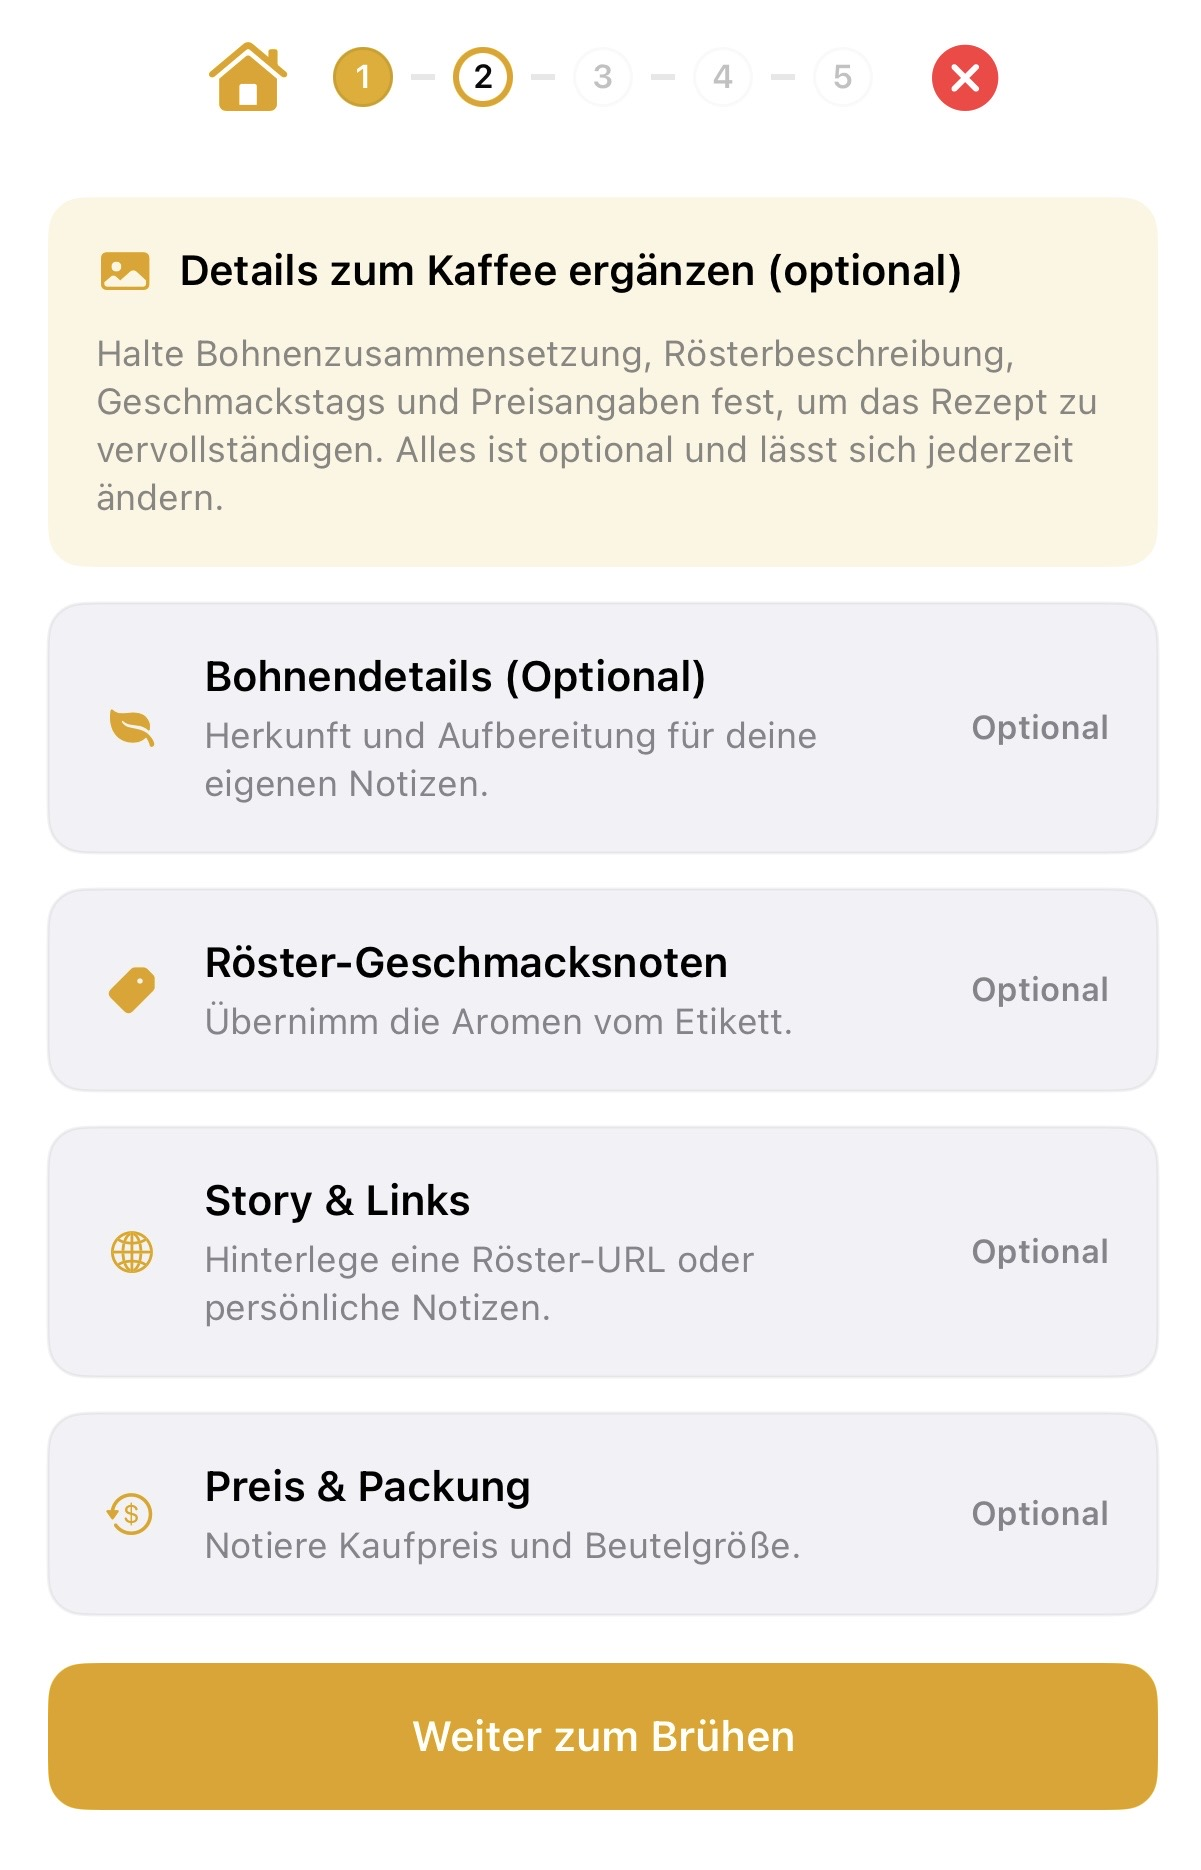Select step 2 circle
Image resolution: width=1201 pixels, height=1870 pixels.
click(x=483, y=77)
